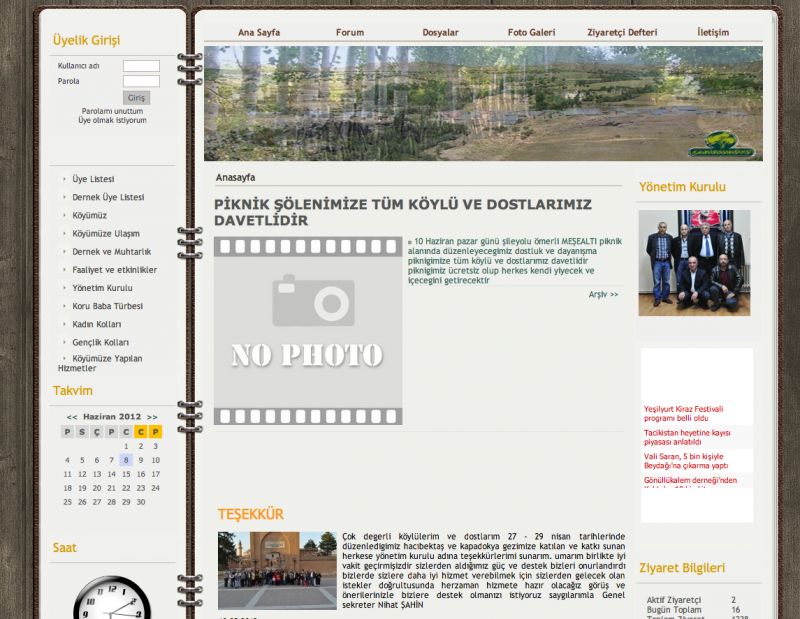The height and width of the screenshot is (619, 800).
Task: Open Faaliyet ve etkinlikler link
Action: [114, 270]
